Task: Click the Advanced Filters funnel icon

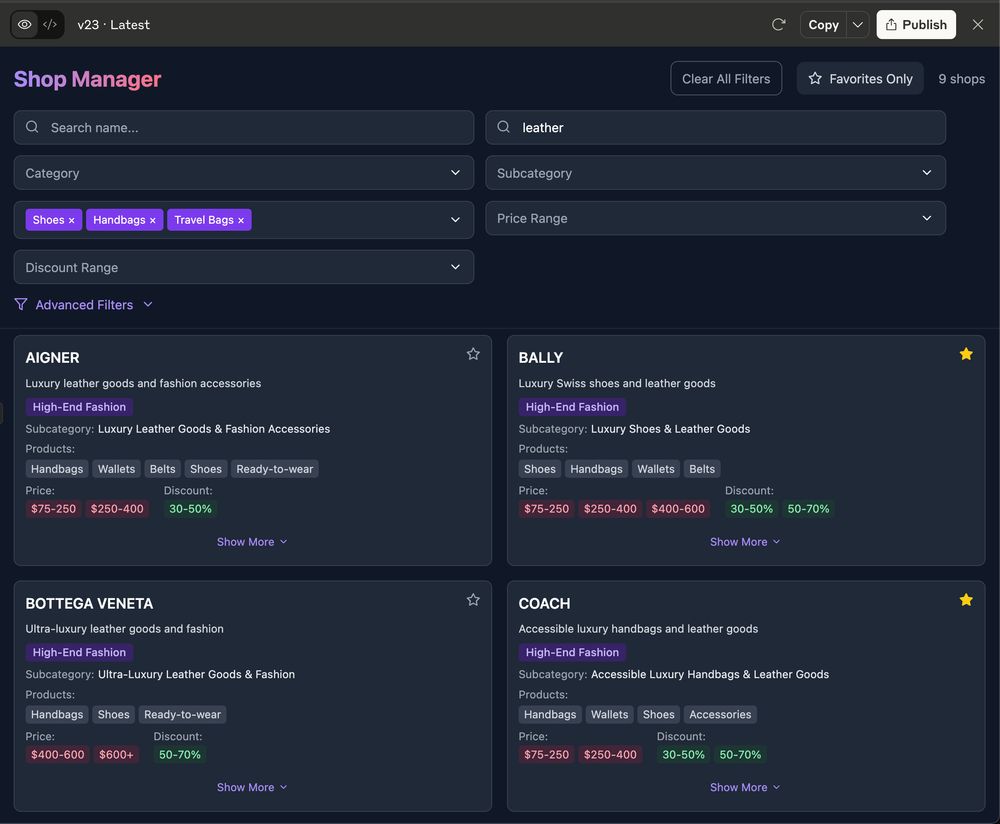Action: click(21, 304)
